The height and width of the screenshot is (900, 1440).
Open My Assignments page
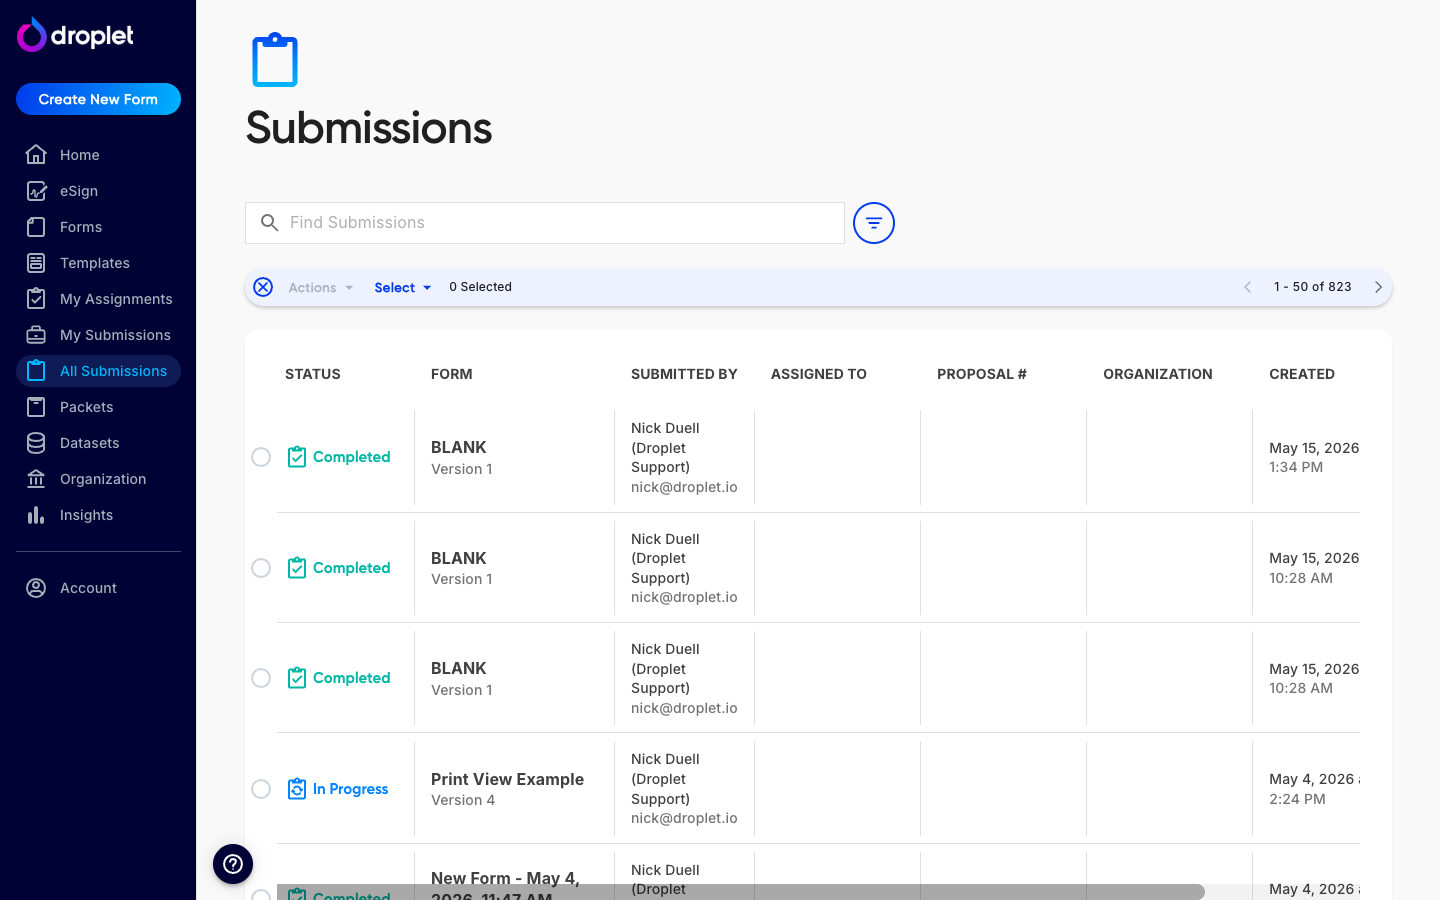pyautogui.click(x=98, y=299)
